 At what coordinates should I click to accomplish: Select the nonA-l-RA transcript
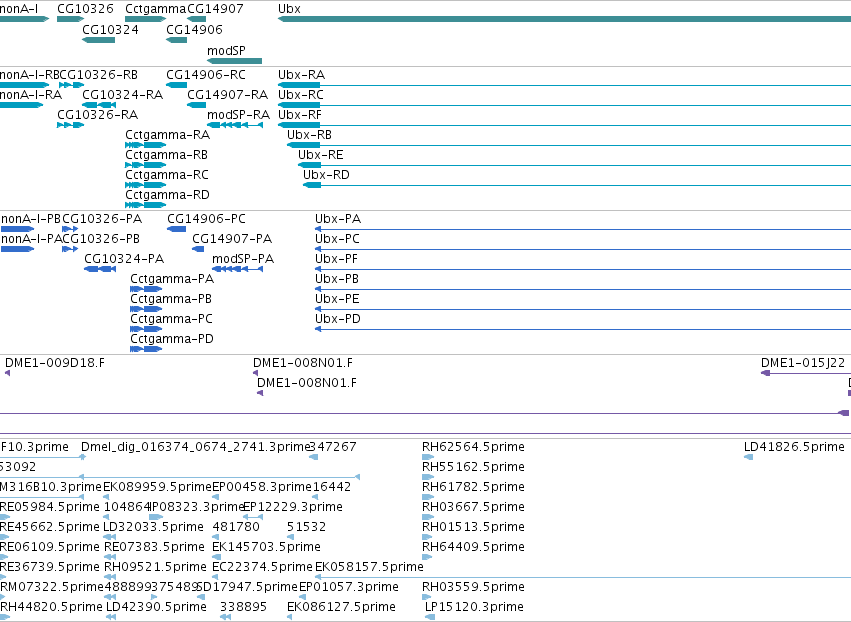click(21, 105)
